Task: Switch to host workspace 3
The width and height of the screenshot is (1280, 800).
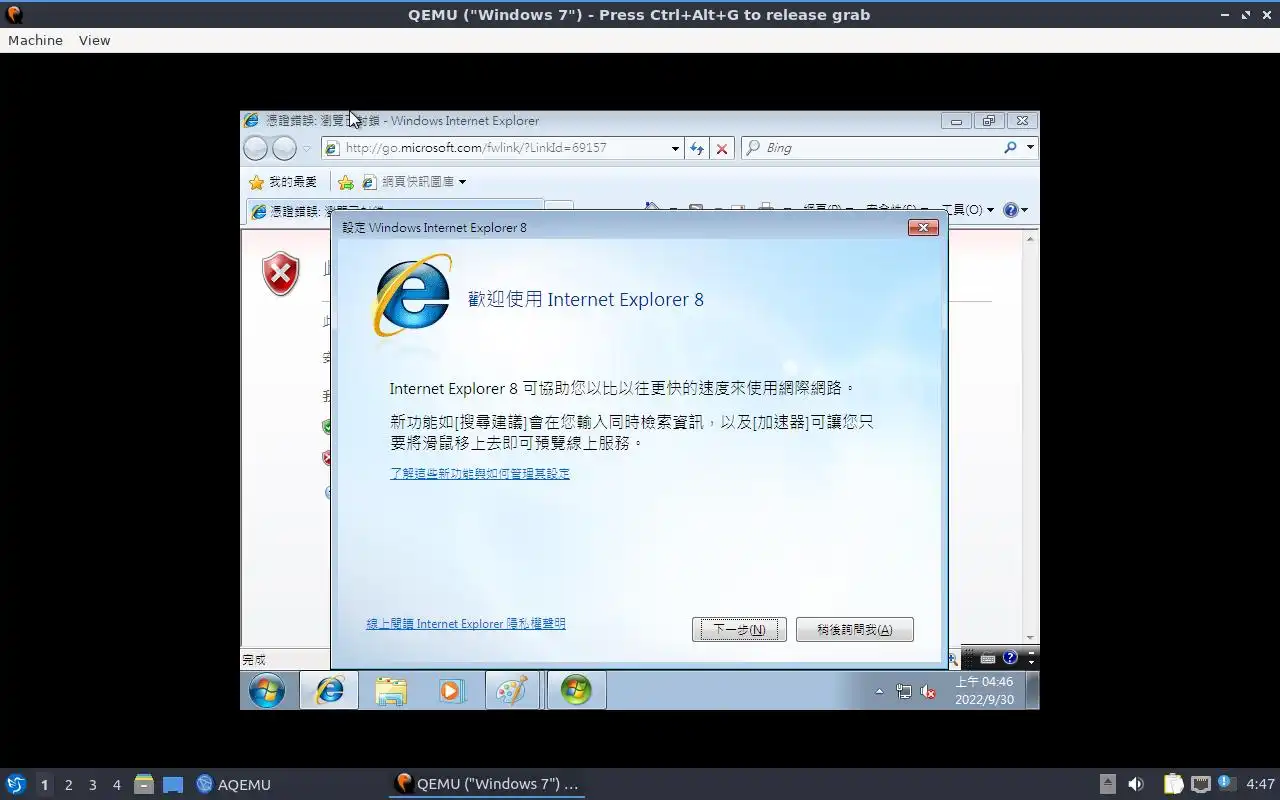Action: coord(92,785)
